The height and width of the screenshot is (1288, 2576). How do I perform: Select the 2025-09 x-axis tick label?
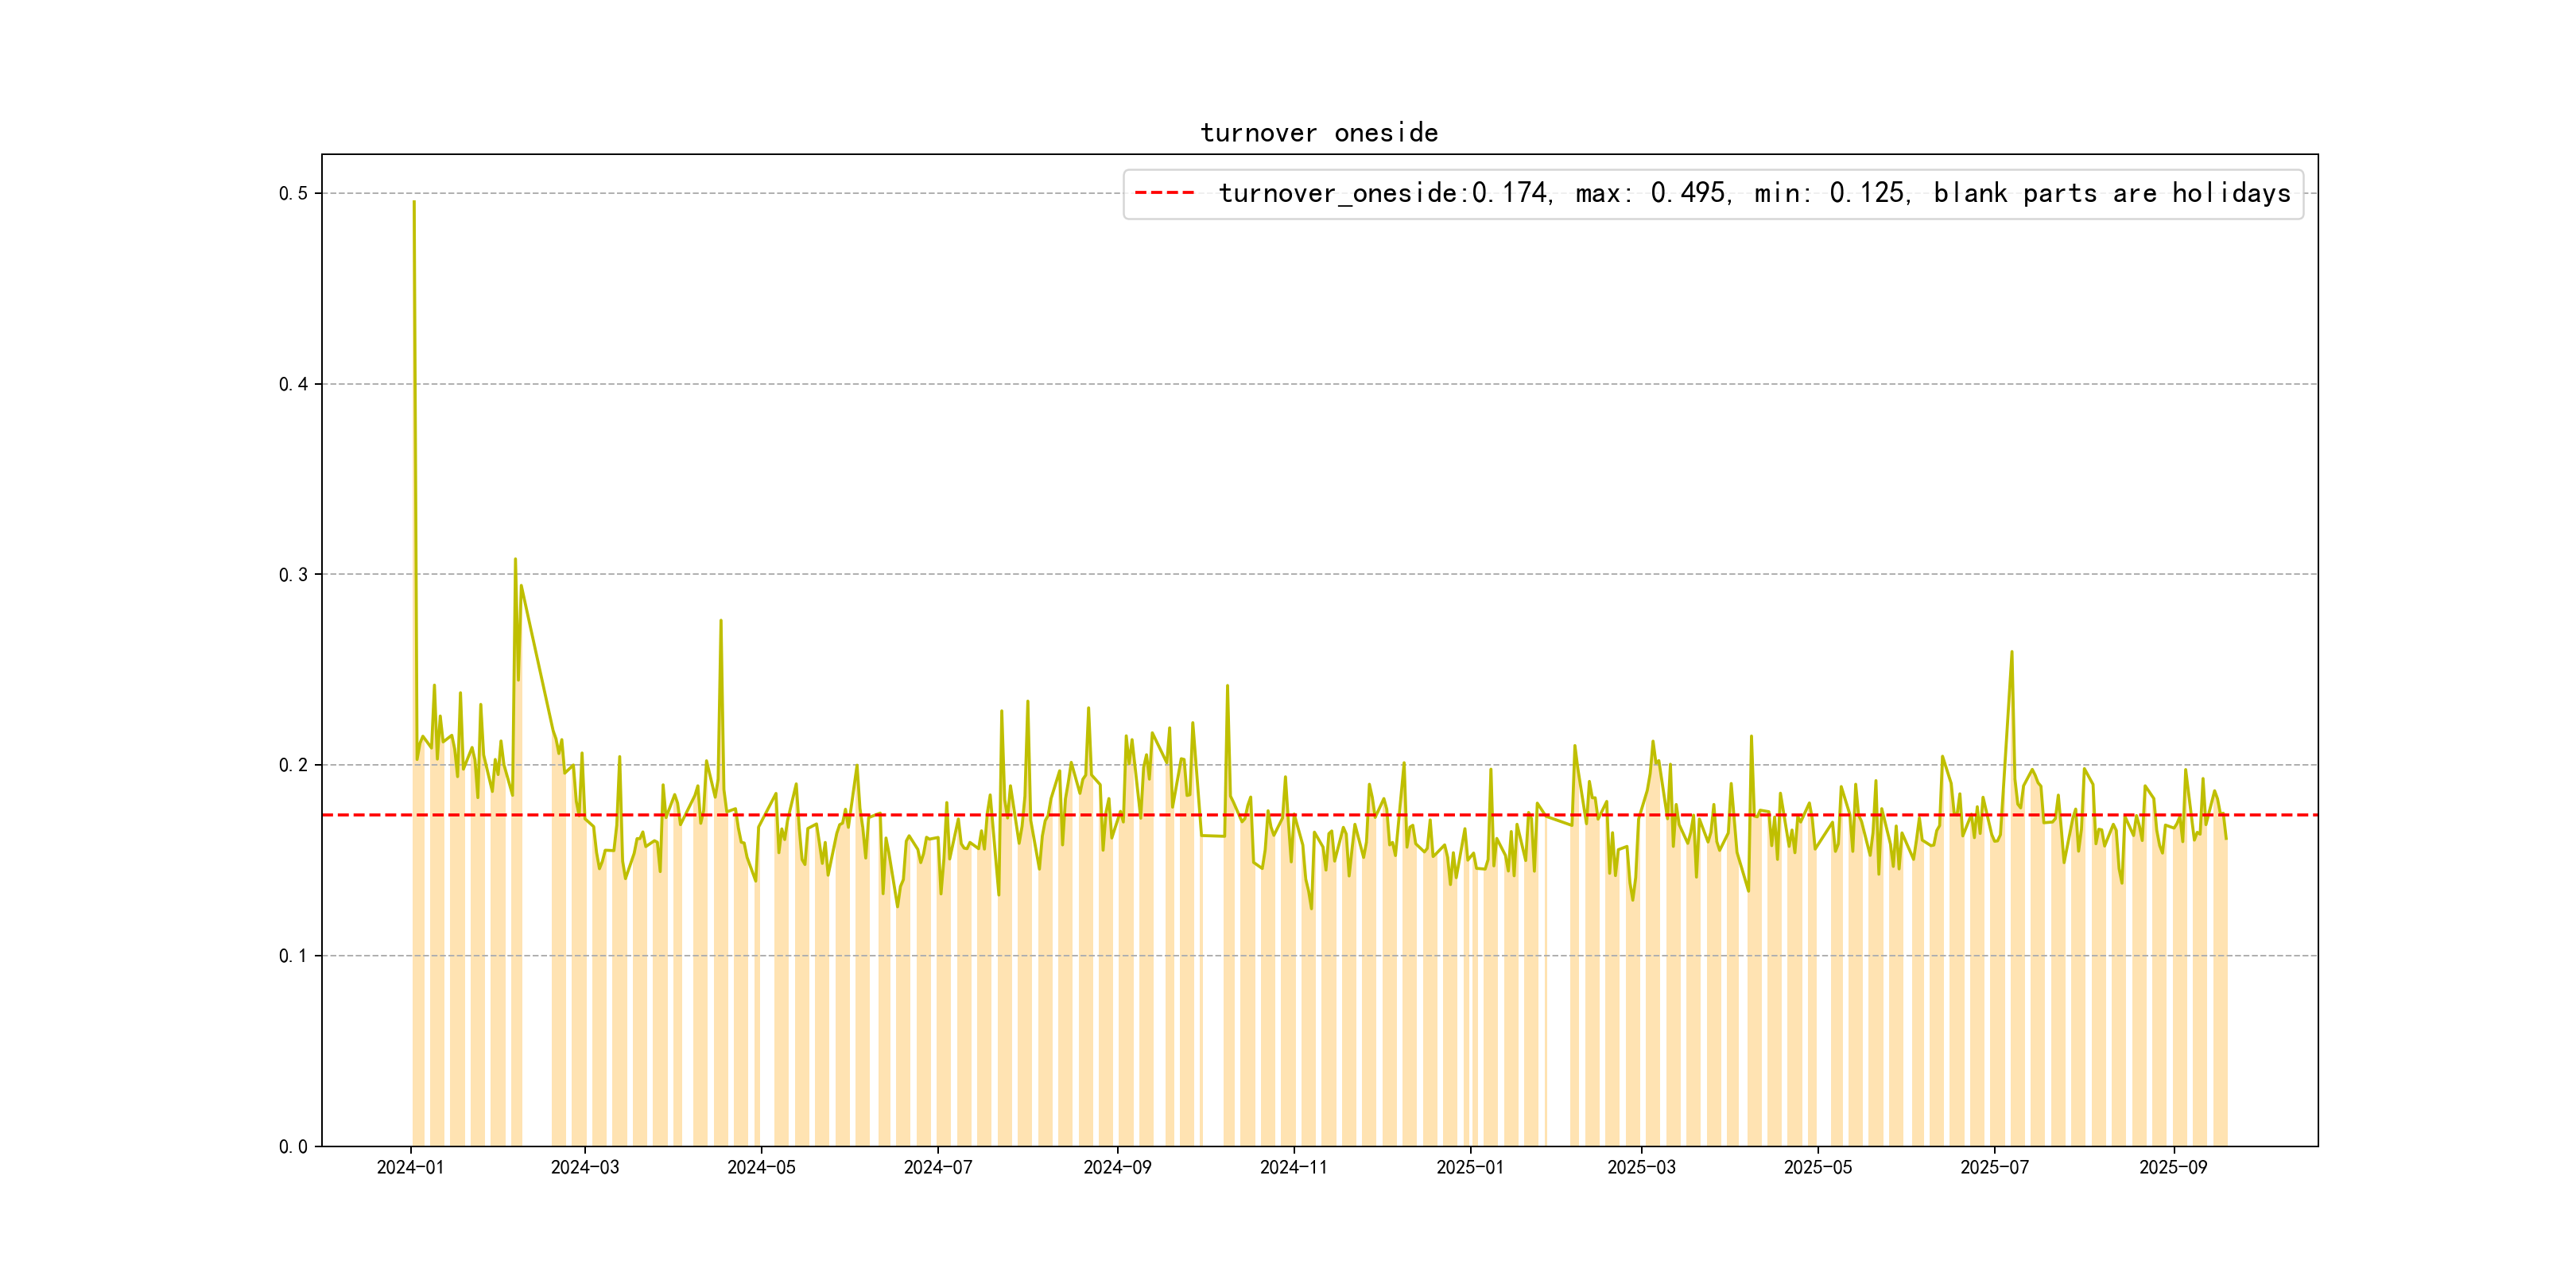pyautogui.click(x=2172, y=1167)
